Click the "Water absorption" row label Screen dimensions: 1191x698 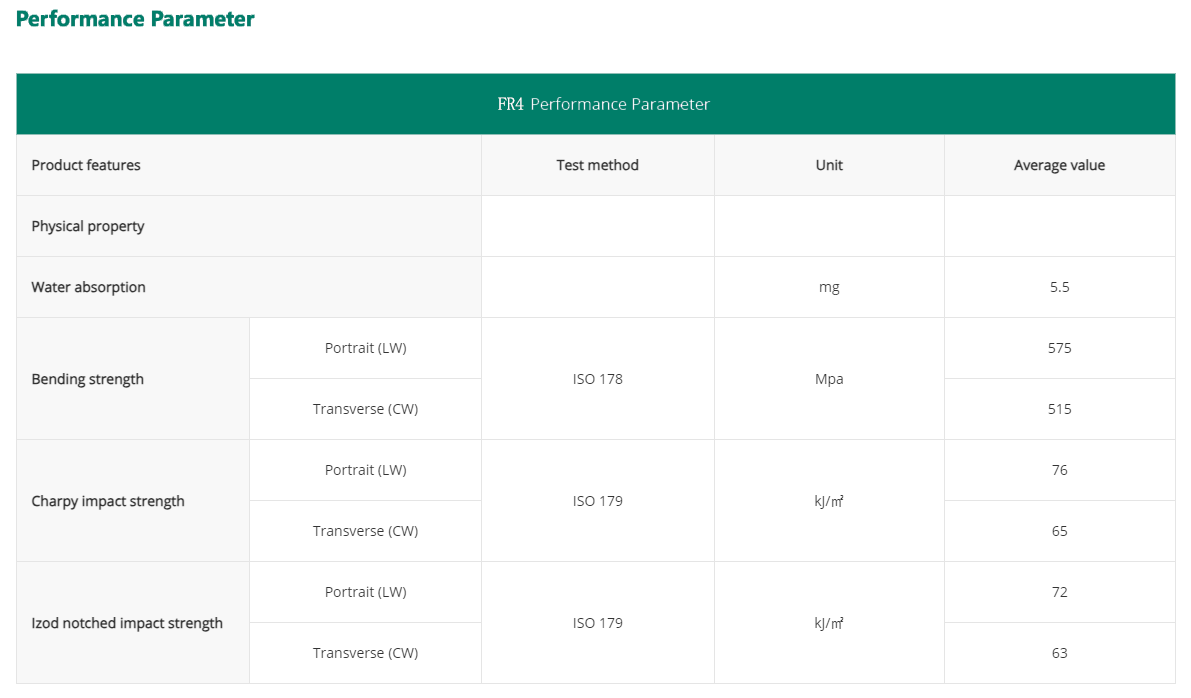[89, 287]
